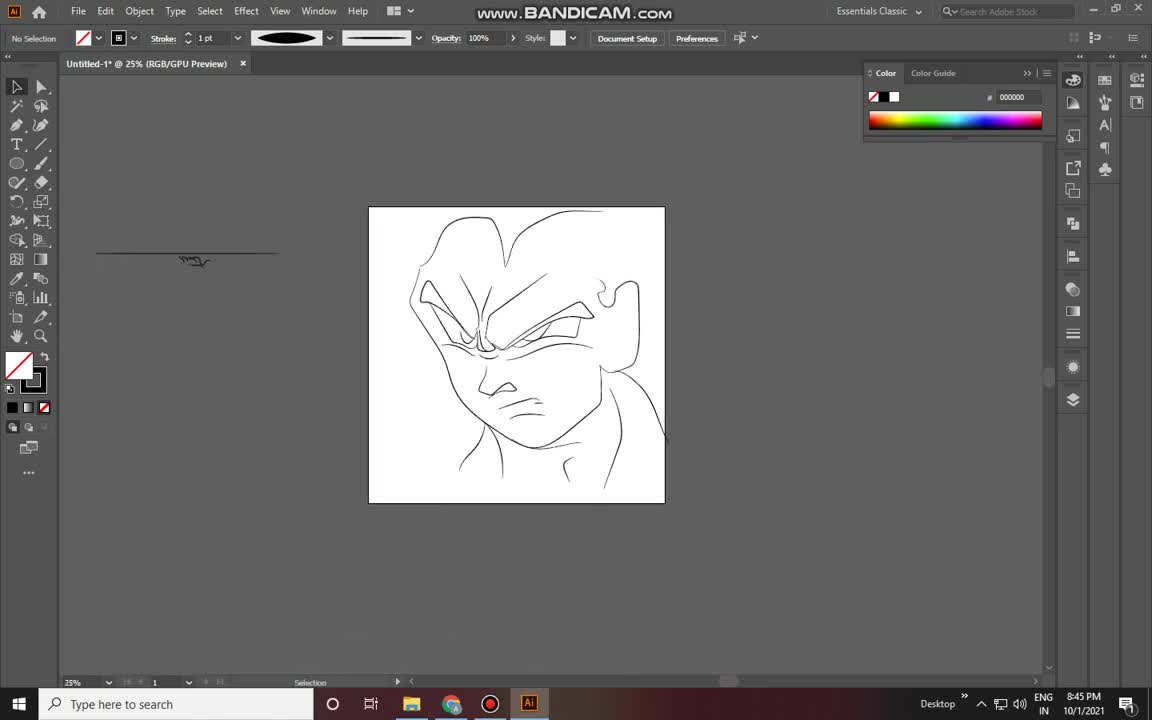Open the stroke color dropdown in control bar
1152x720 pixels.
pyautogui.click(x=134, y=38)
